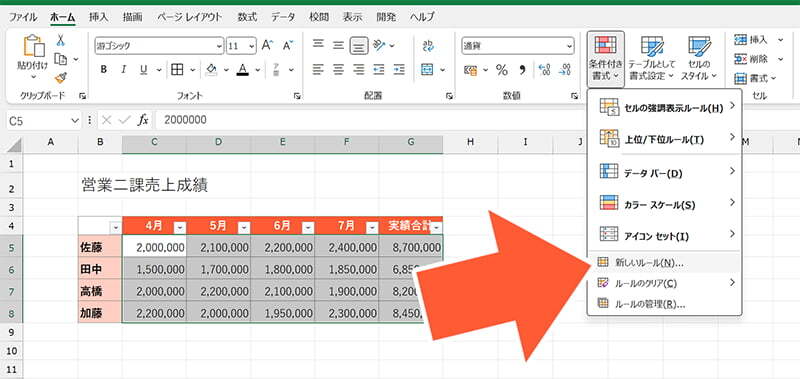Click the Paste clipboard icon
The height and width of the screenshot is (379, 800).
pos(33,46)
